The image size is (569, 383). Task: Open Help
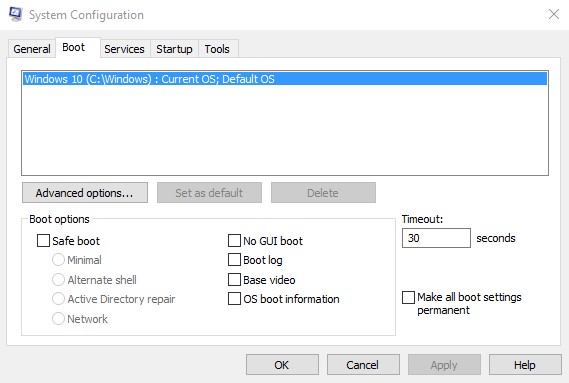525,364
